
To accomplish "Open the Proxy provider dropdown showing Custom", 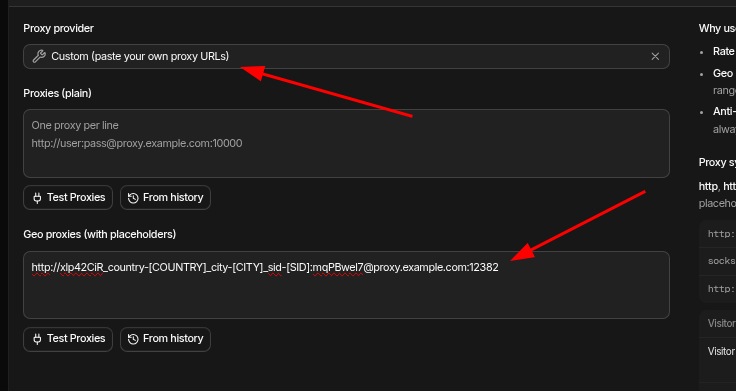I will pos(346,56).
